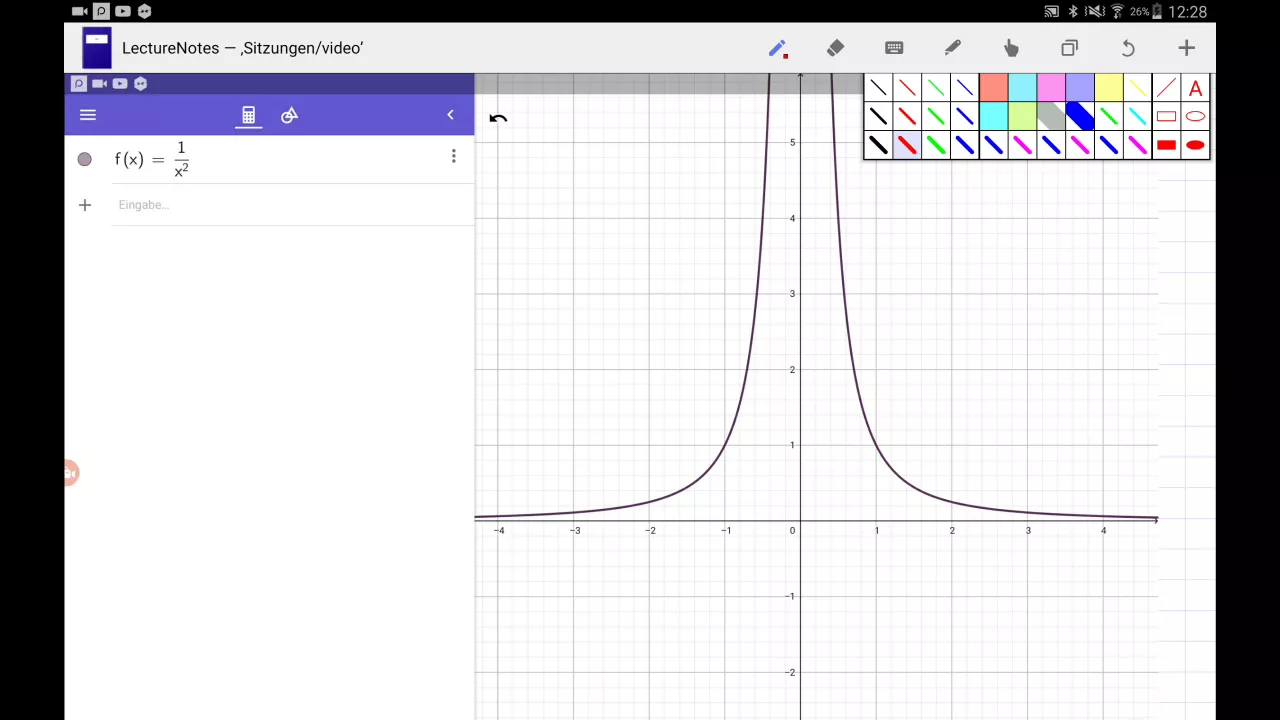Screen dimensions: 1280x720
Task: Choose the cyan line pen
Action: click(1138, 117)
